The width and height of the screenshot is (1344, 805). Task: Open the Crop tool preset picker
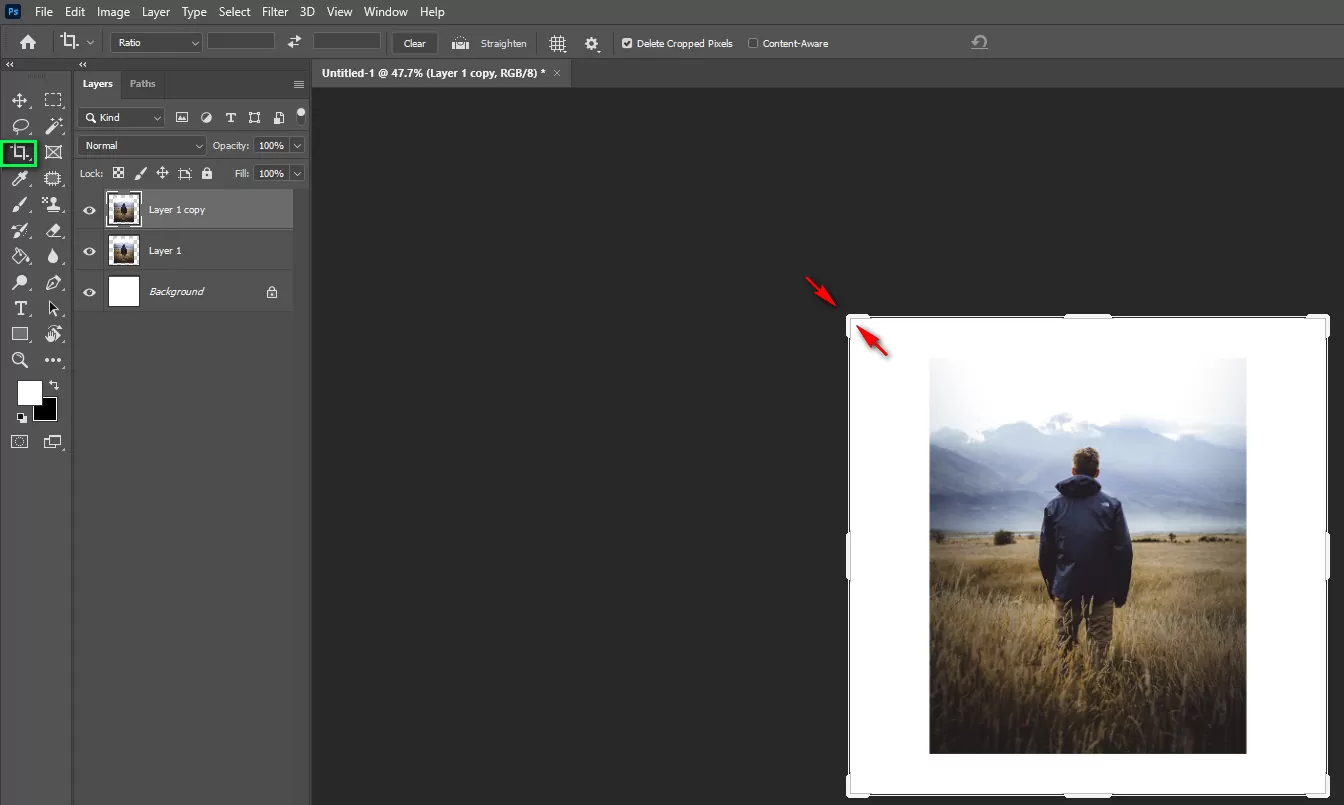click(77, 42)
